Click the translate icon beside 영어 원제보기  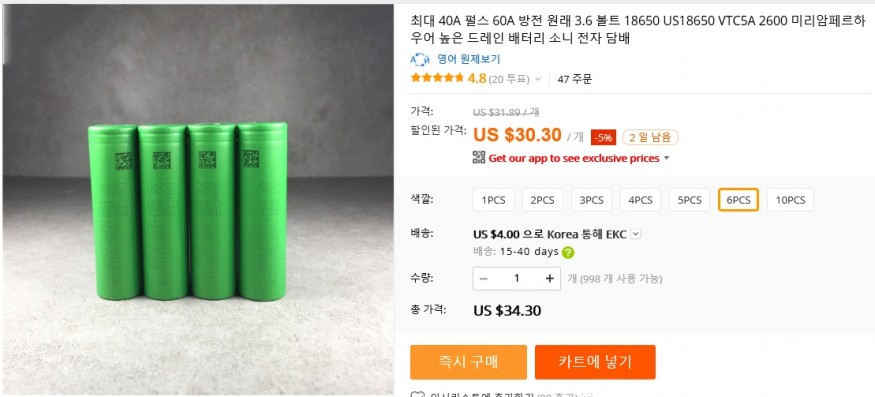[420, 59]
